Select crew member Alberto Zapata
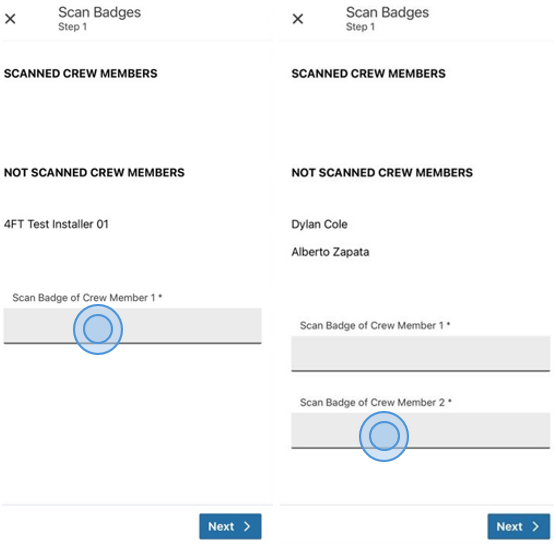This screenshot has width=556, height=555. pyautogui.click(x=330, y=252)
